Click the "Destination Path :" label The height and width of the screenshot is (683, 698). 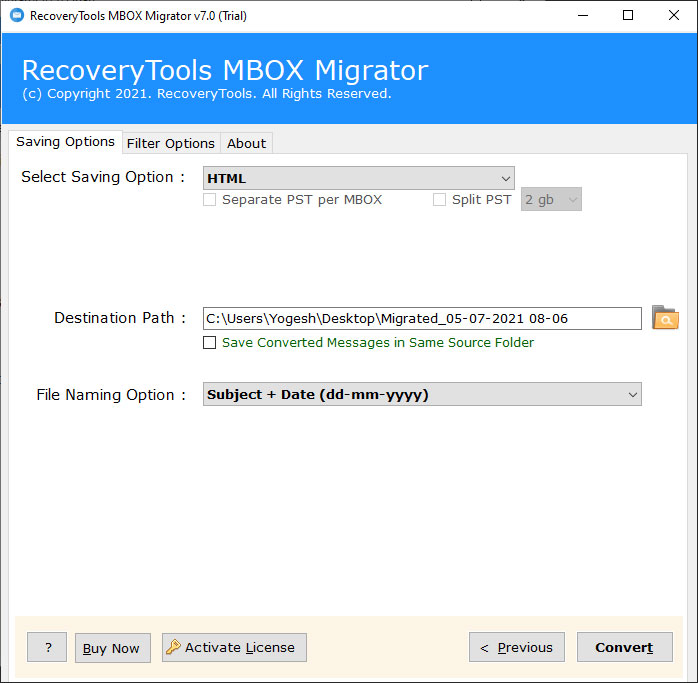[x=120, y=318]
